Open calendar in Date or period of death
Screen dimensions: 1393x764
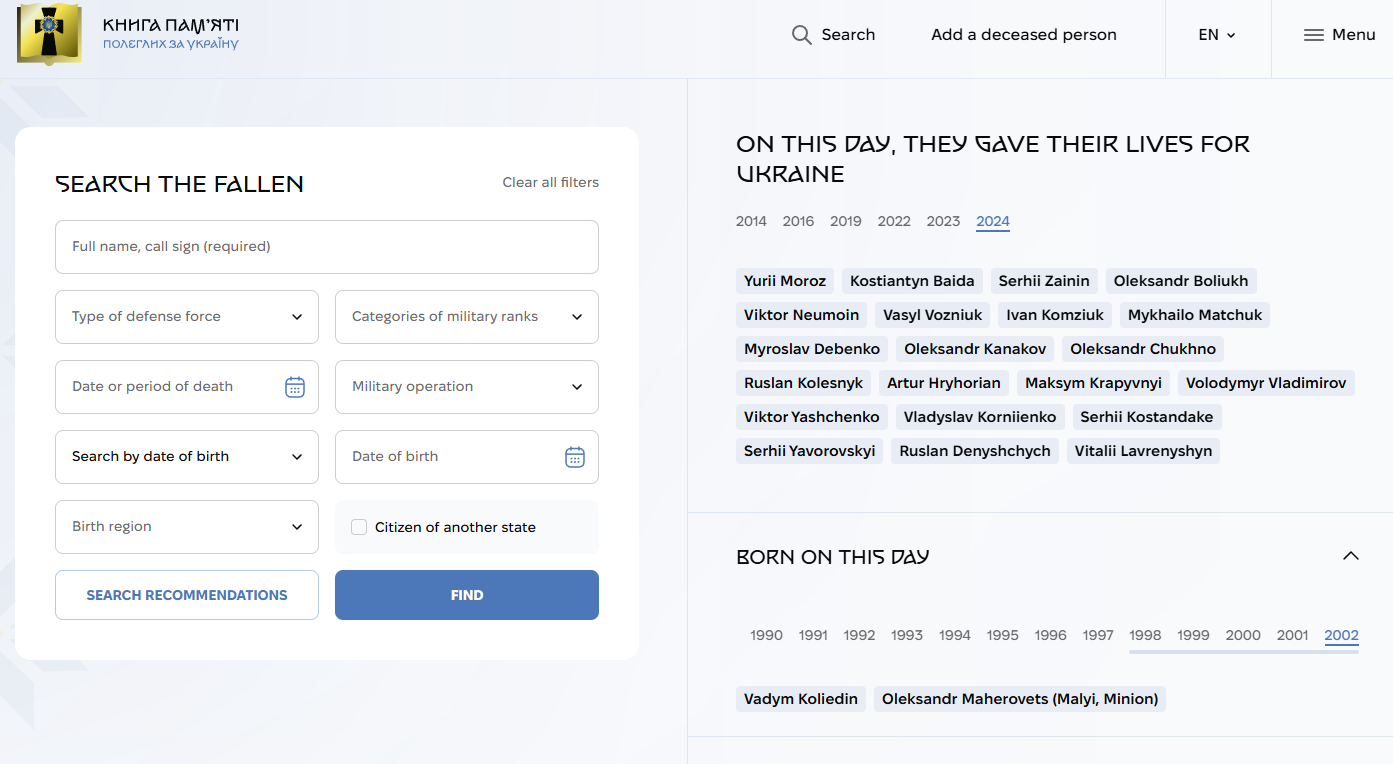click(x=294, y=387)
